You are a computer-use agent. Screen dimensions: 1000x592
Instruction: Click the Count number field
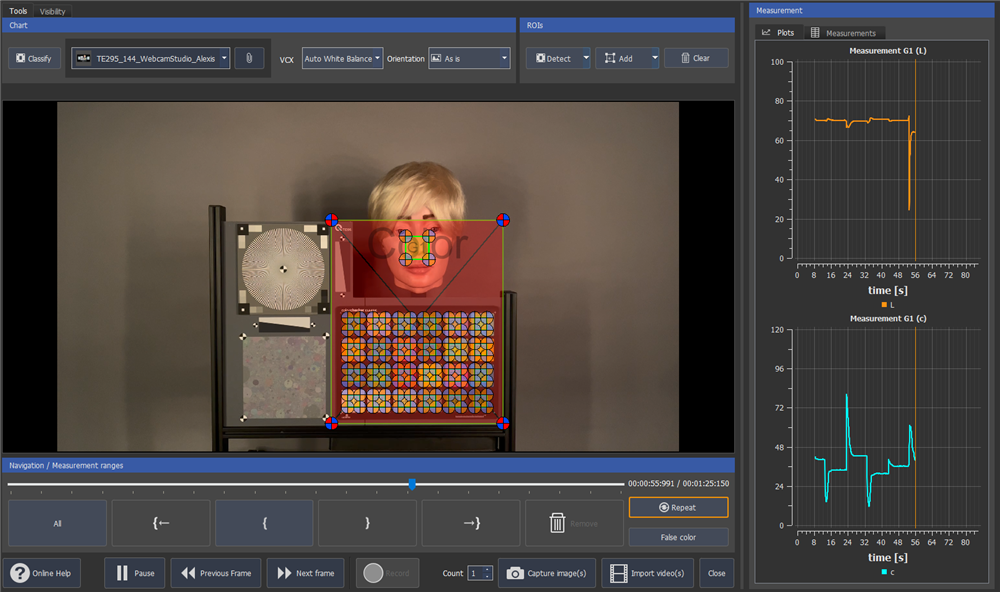(476, 573)
